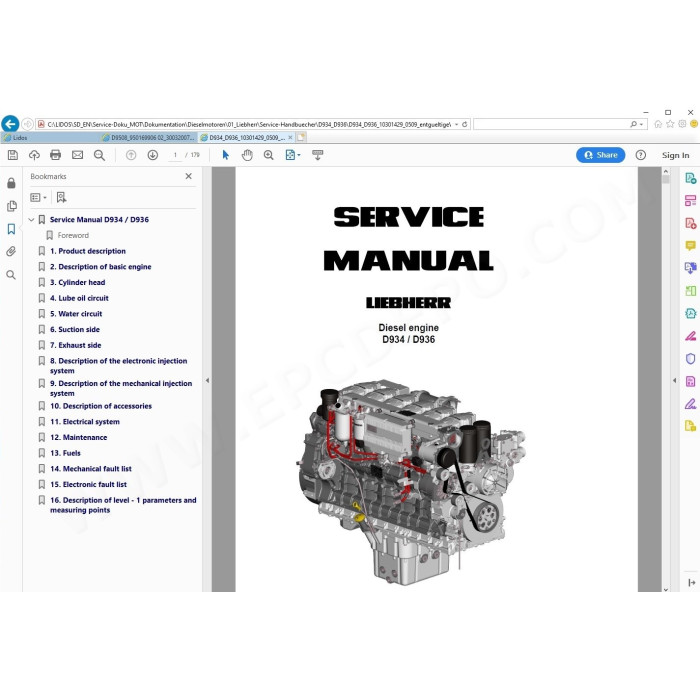Open bookmark 12. Maintenance
This screenshot has height=700, width=700.
point(79,437)
